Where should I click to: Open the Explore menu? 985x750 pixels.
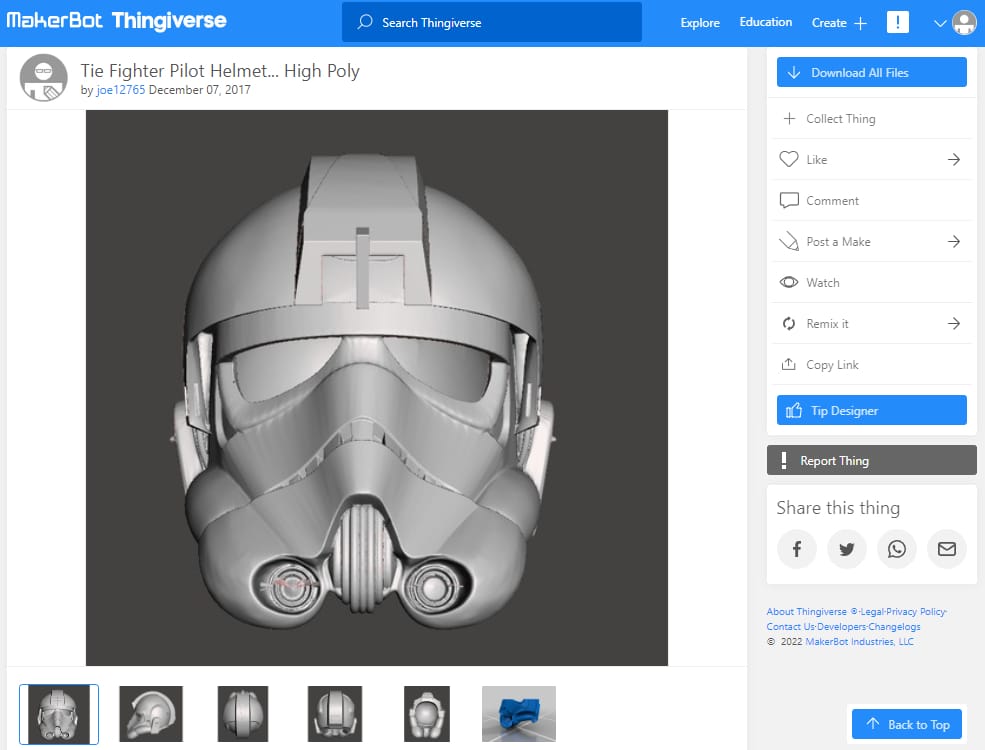(700, 23)
